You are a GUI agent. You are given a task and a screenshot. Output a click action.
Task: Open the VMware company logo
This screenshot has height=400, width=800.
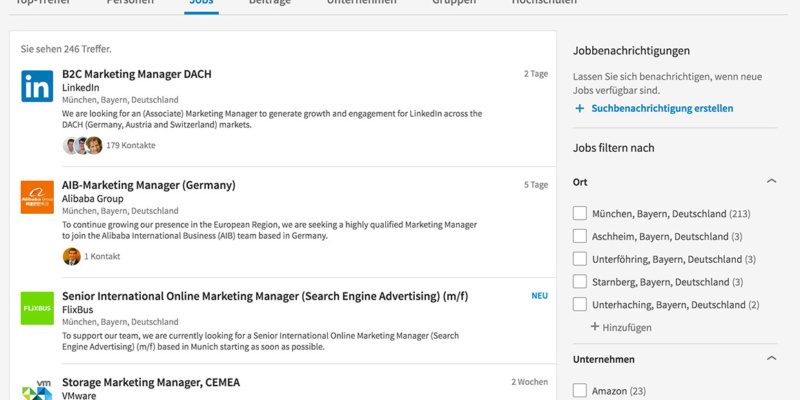[x=37, y=390]
